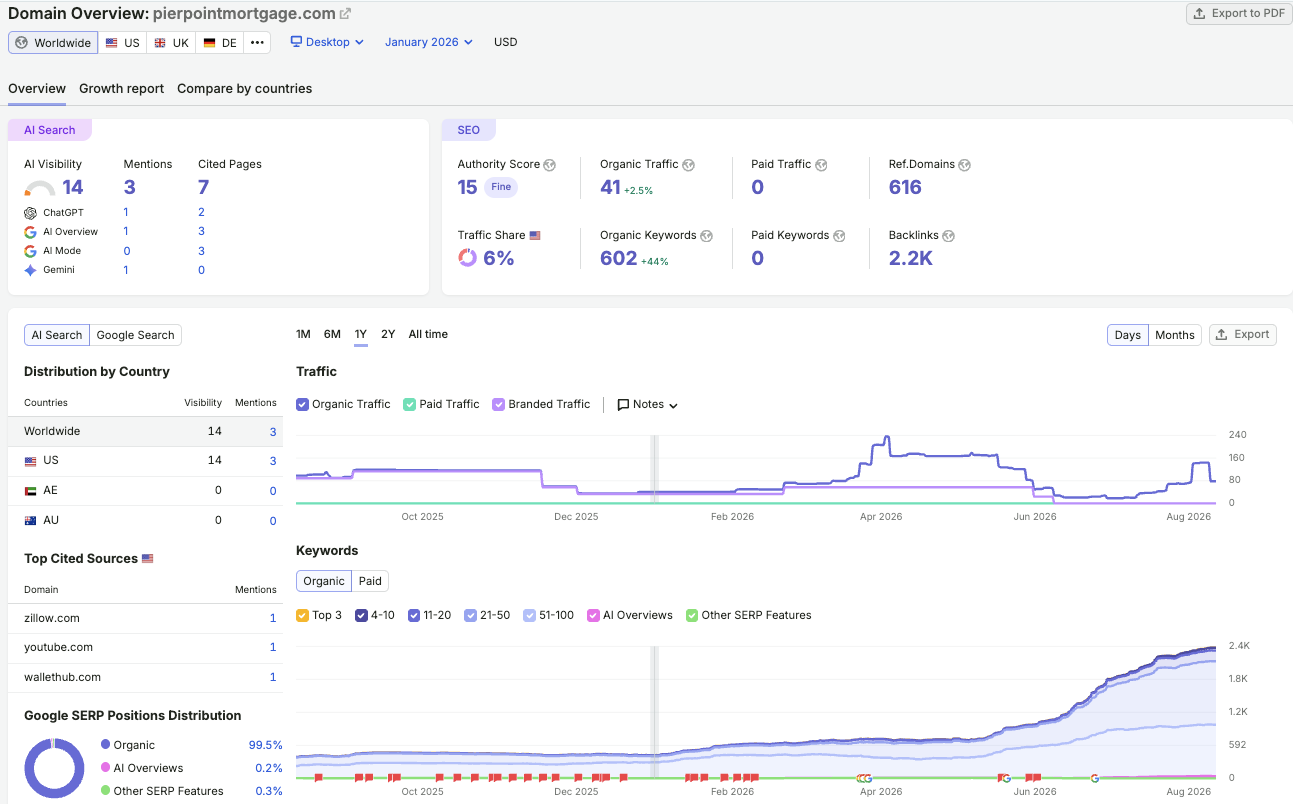Image resolution: width=1293 pixels, height=804 pixels.
Task: Click the chart Export button
Action: click(1242, 335)
